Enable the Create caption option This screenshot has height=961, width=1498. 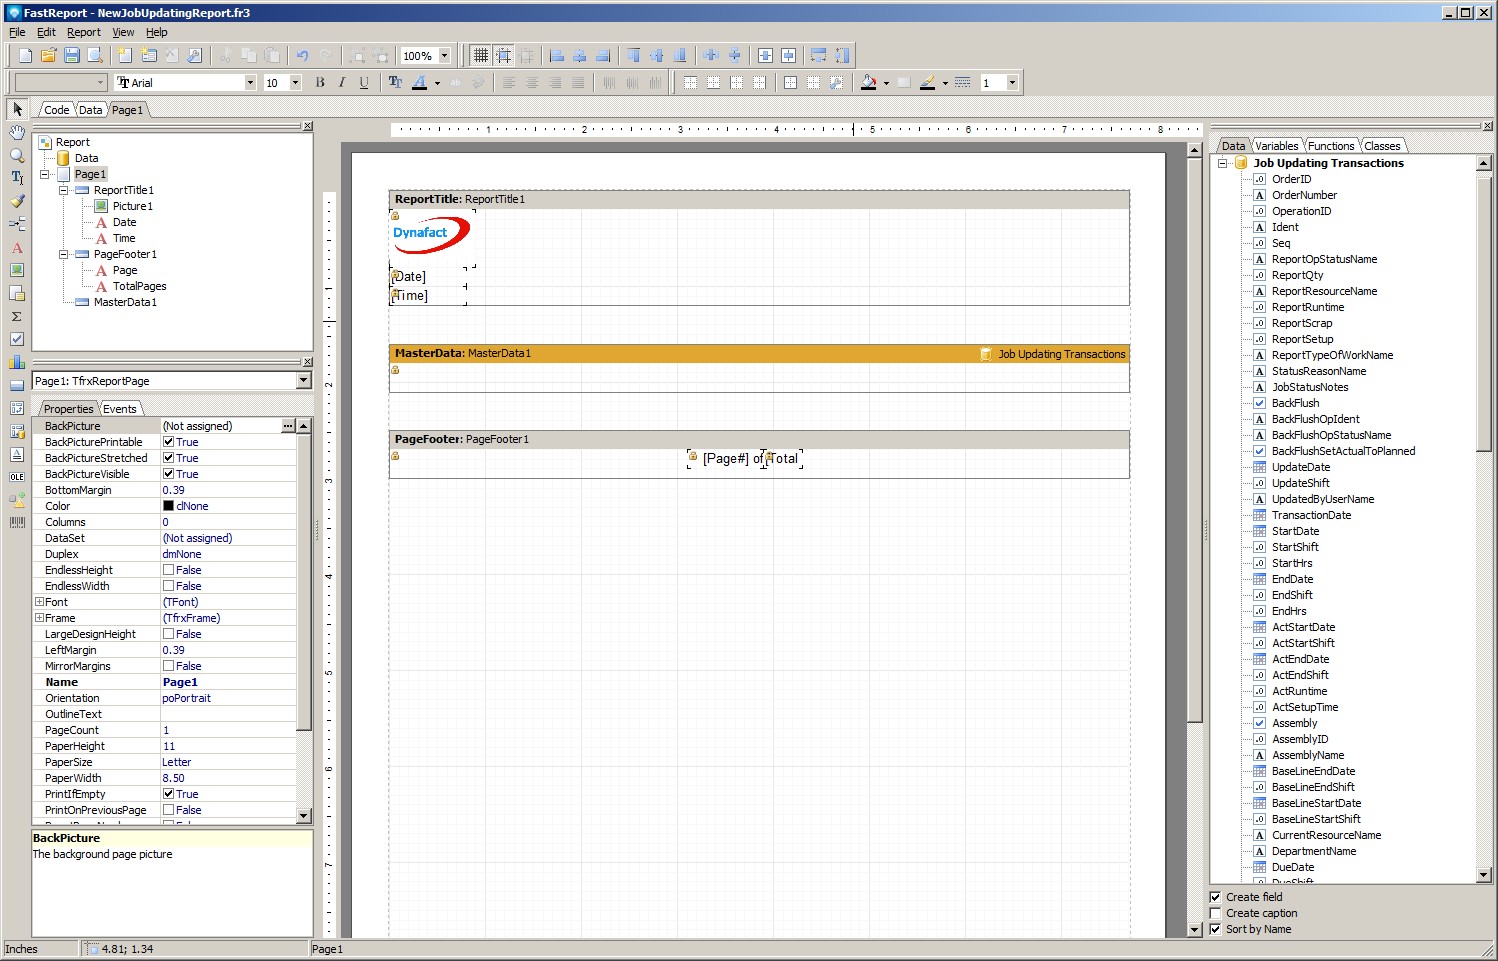(x=1216, y=913)
